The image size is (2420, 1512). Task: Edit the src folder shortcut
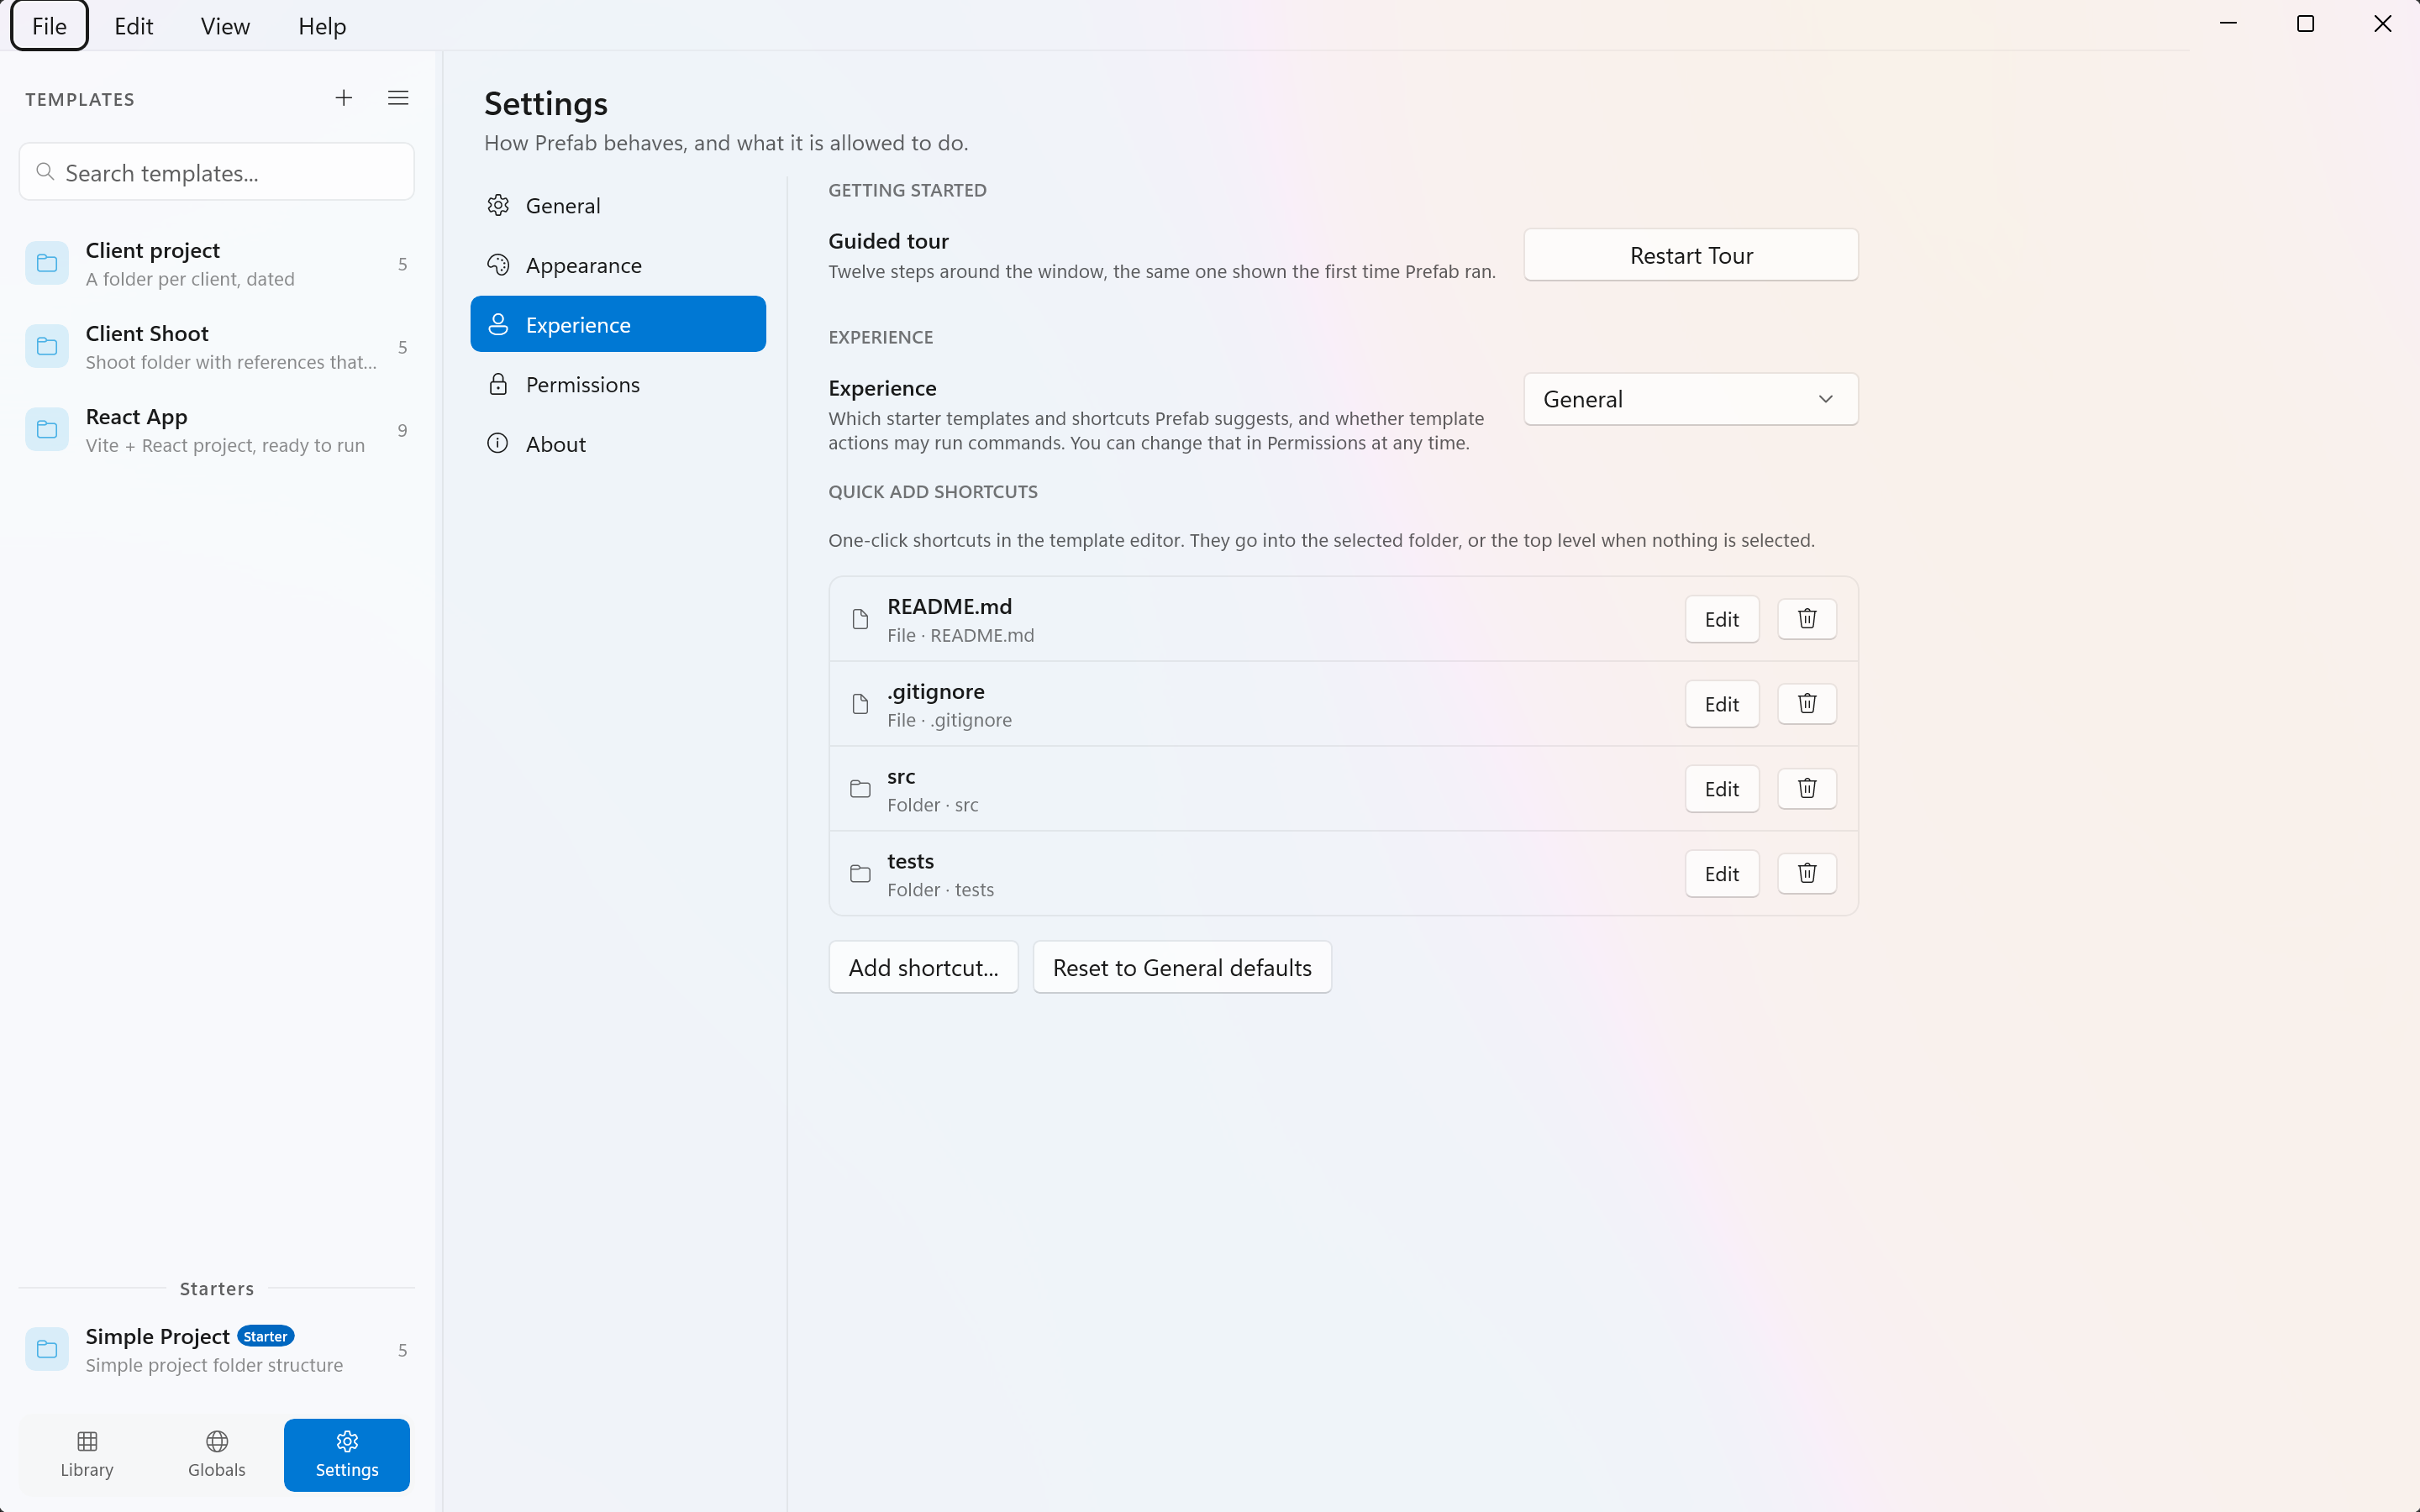(1721, 790)
